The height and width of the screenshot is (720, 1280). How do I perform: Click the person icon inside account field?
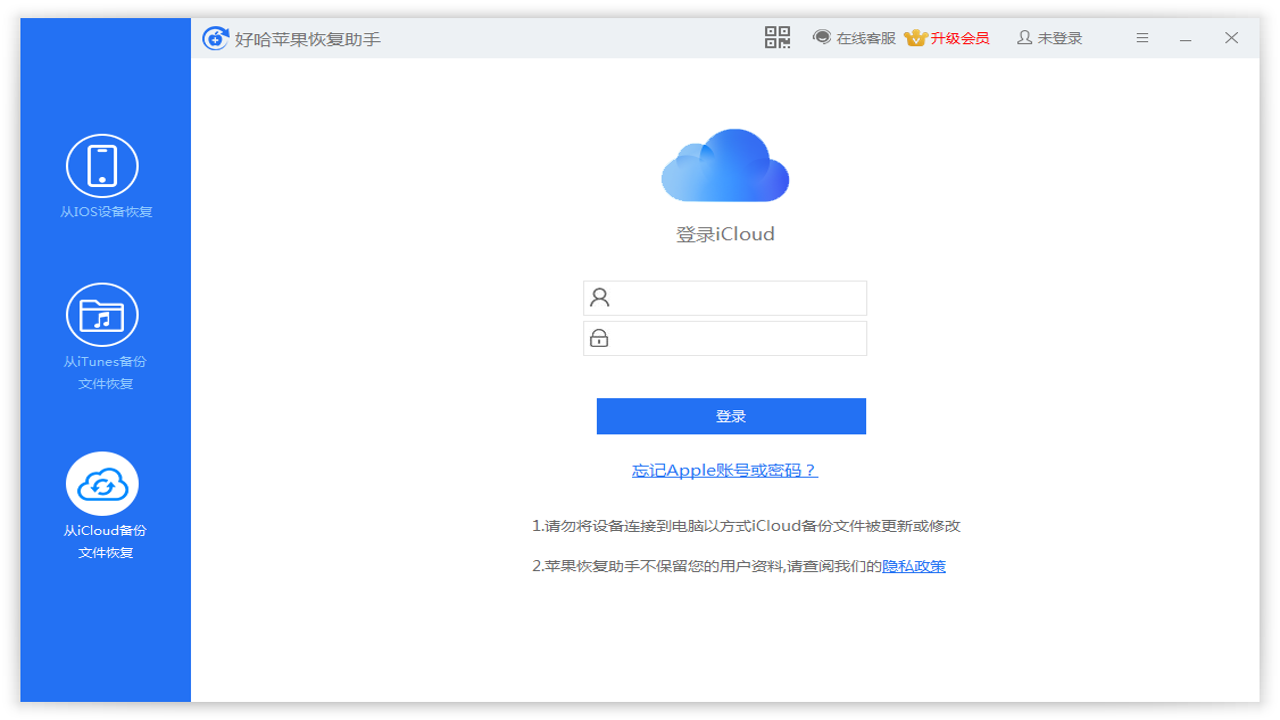pos(598,297)
